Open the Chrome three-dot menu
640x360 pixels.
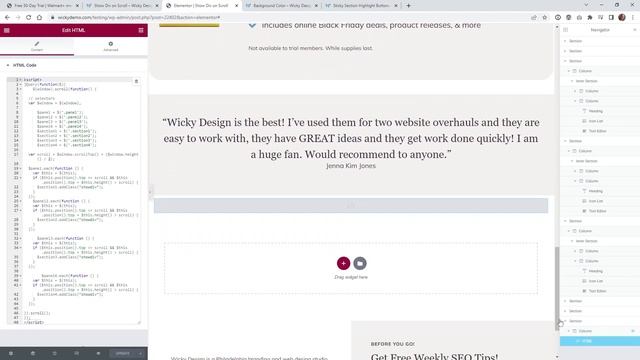coord(633,18)
